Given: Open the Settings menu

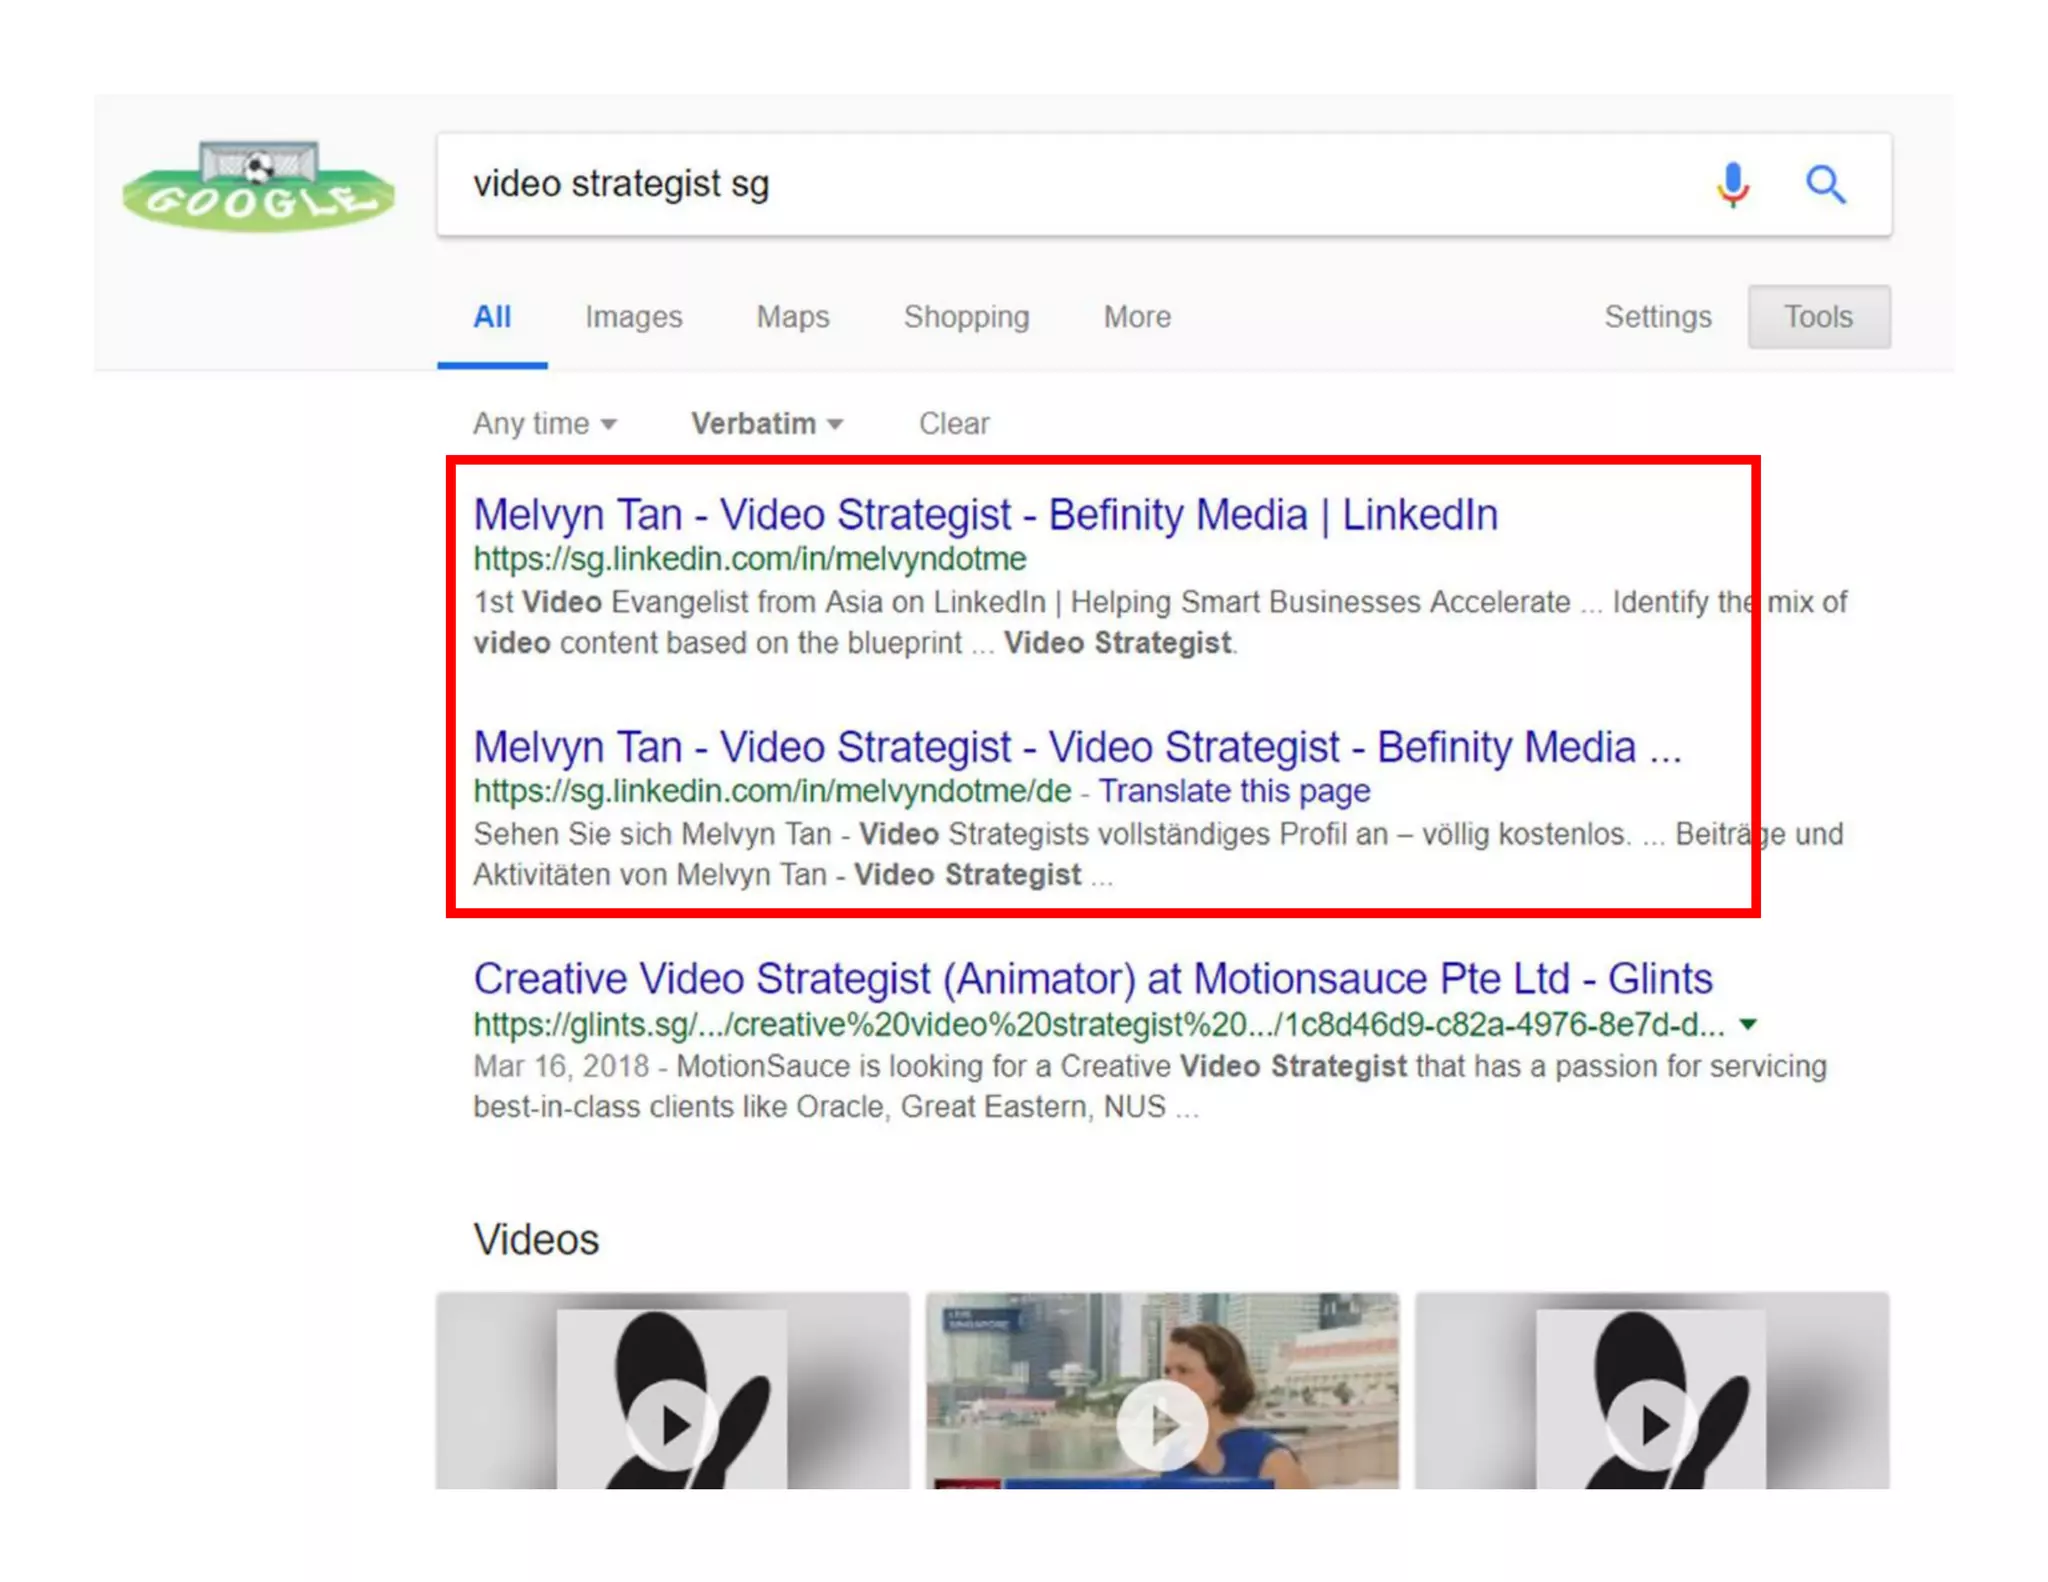Looking at the screenshot, I should pyautogui.click(x=1657, y=317).
